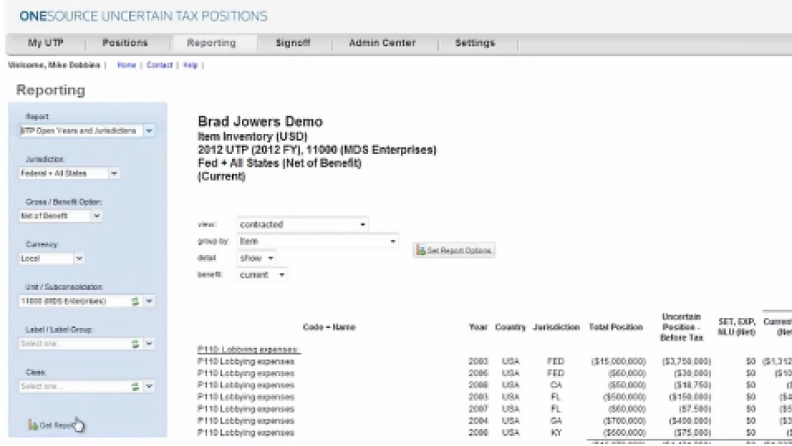Open the benefit dropdown set to current
This screenshot has width=792, height=446.
263,274
